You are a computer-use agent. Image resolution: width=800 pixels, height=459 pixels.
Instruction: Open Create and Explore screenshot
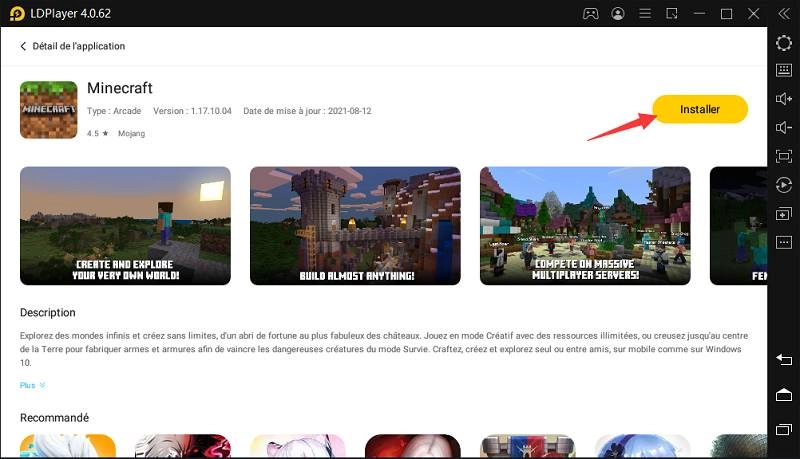pyautogui.click(x=125, y=225)
